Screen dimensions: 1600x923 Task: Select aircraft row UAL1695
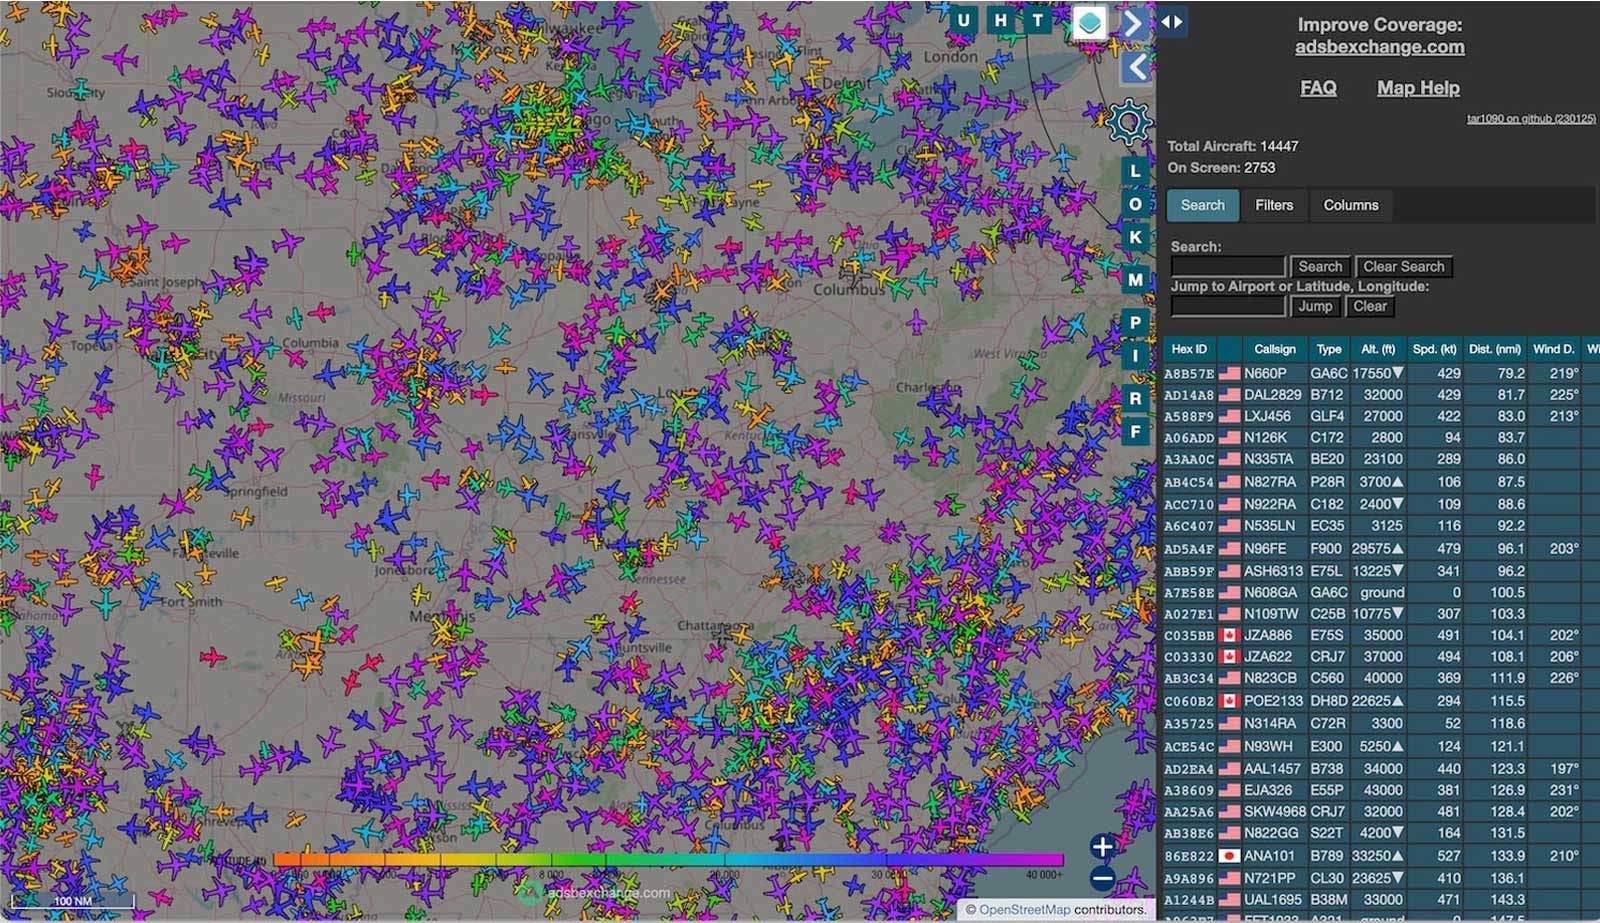pos(1381,899)
